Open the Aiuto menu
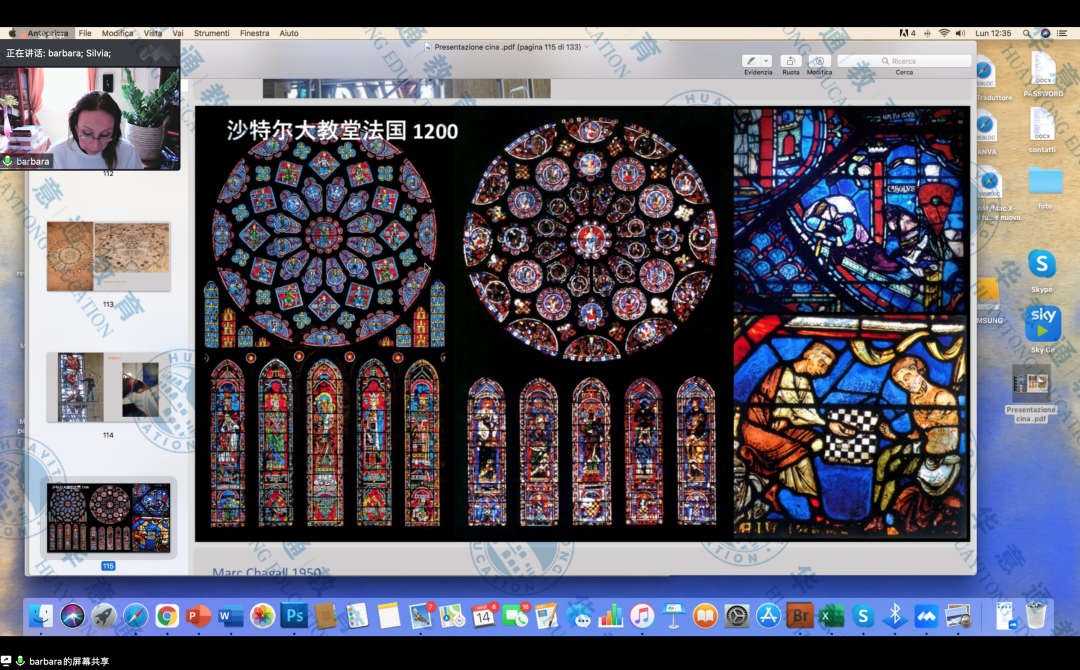Image resolution: width=1080 pixels, height=670 pixels. point(289,33)
